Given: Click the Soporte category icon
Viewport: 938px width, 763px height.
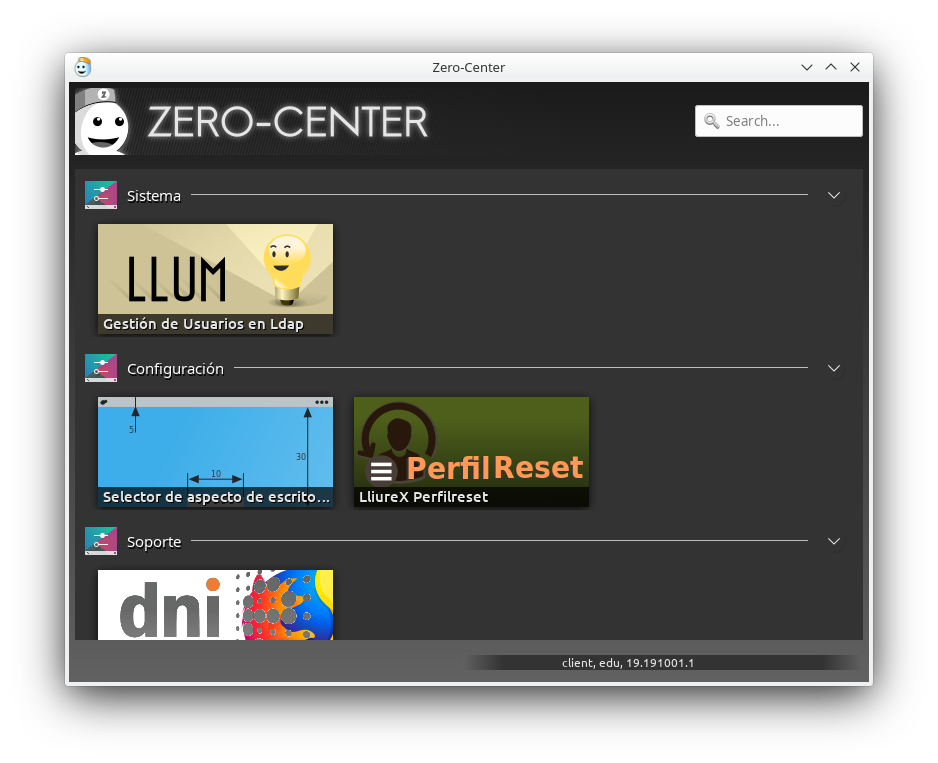Looking at the screenshot, I should 101,541.
